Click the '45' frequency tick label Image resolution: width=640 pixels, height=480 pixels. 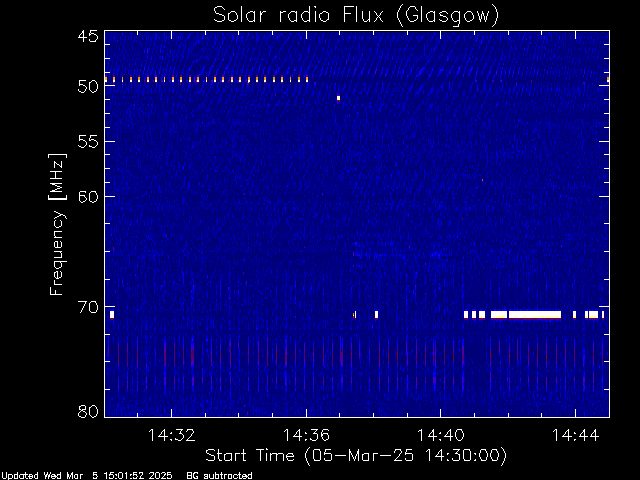coord(88,37)
